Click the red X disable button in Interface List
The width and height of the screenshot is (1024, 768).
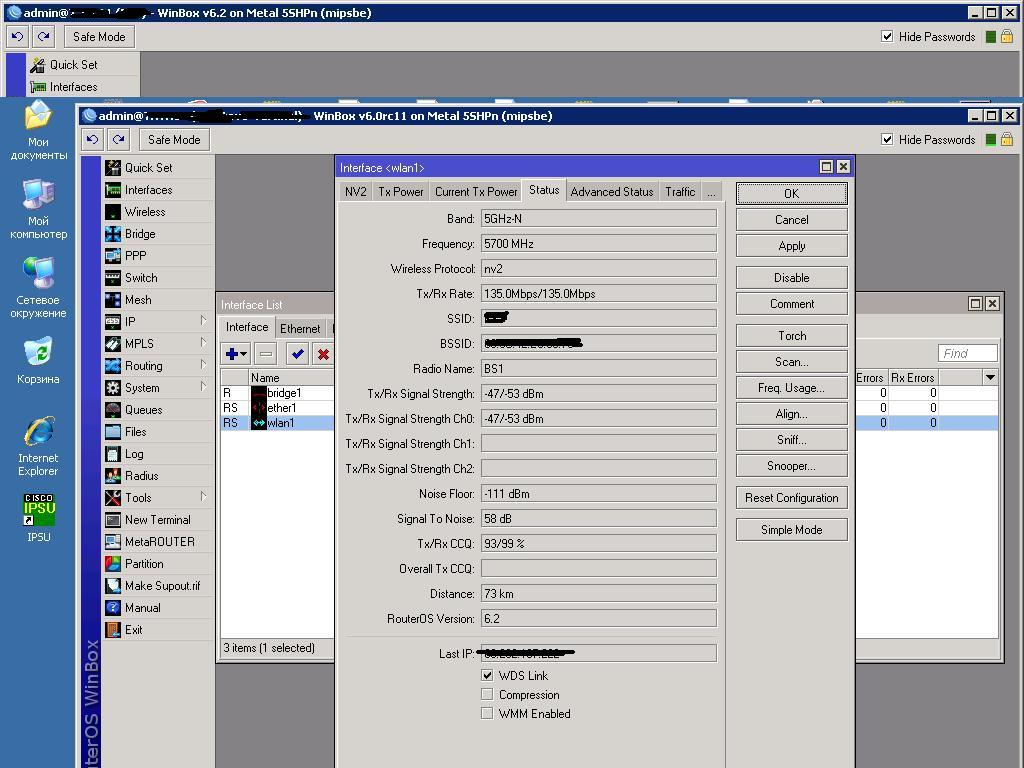pyautogui.click(x=323, y=354)
